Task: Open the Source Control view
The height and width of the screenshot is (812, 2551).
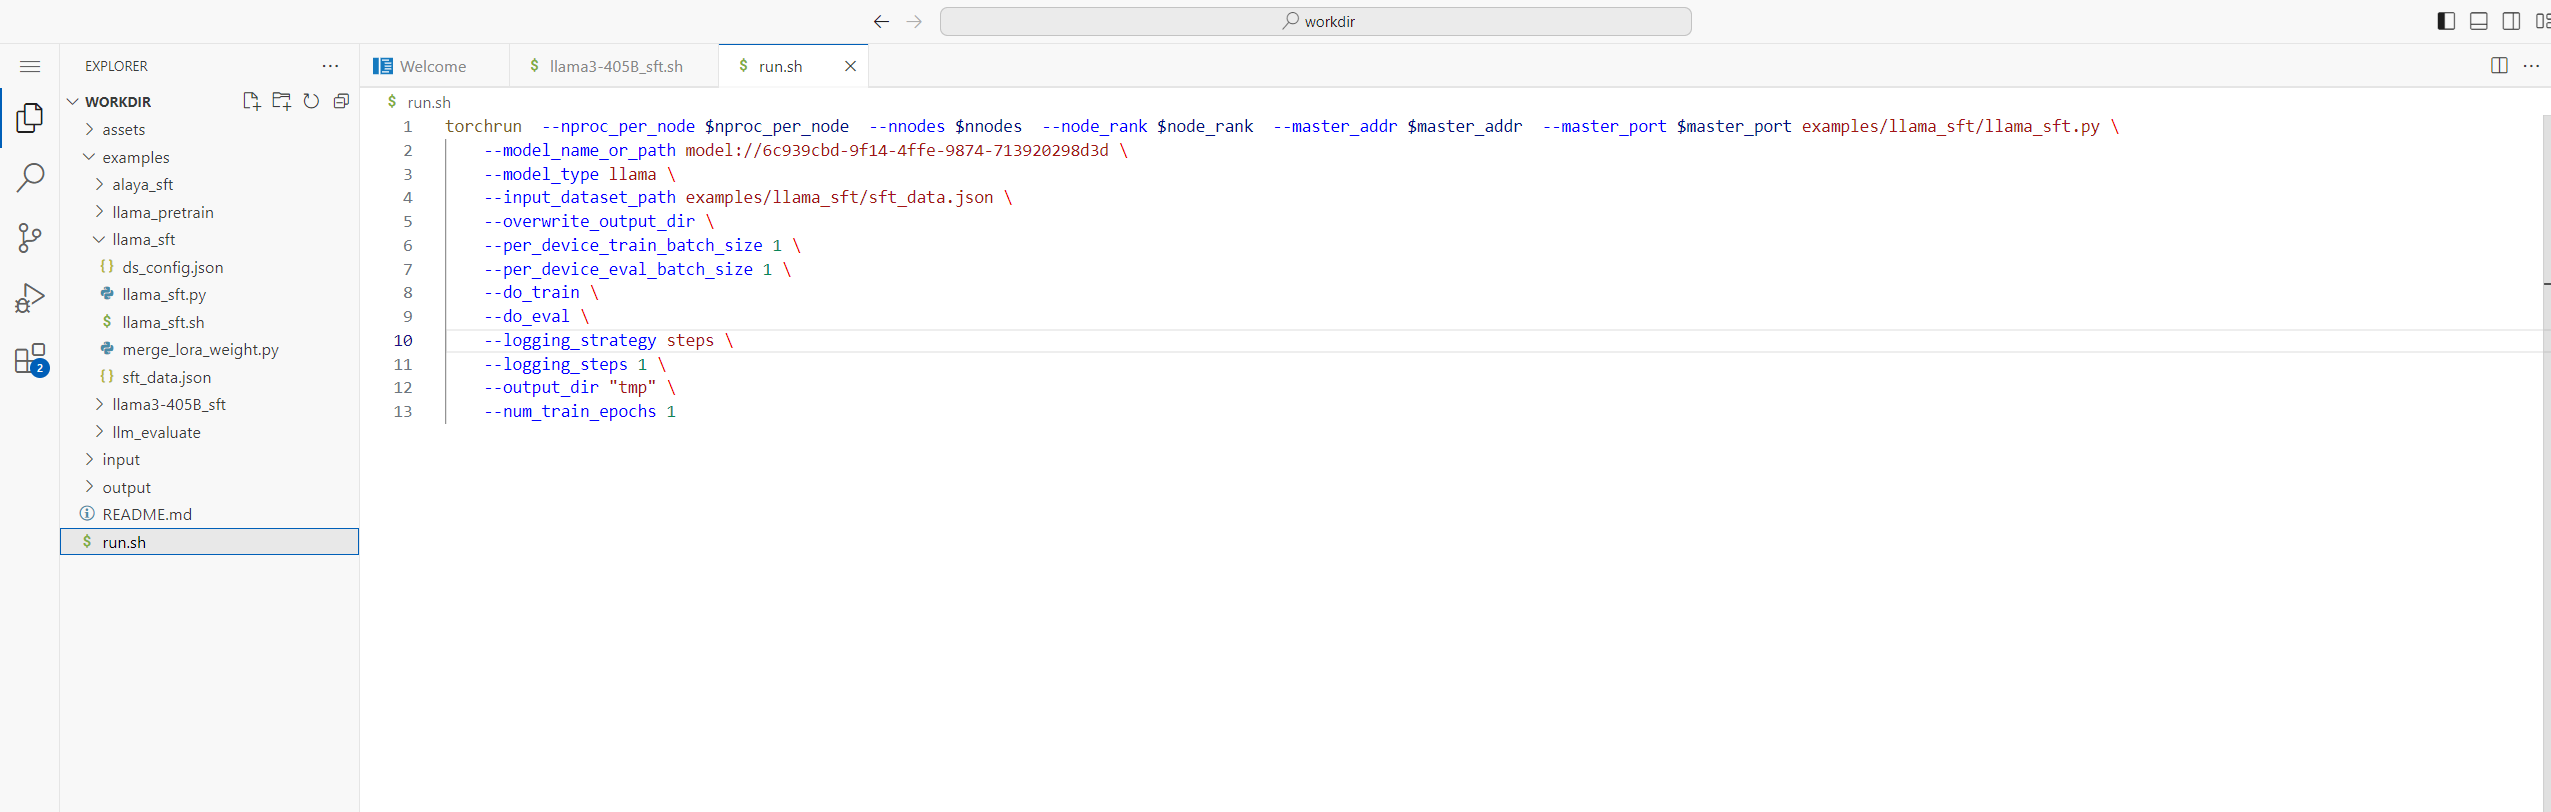Action: point(30,238)
